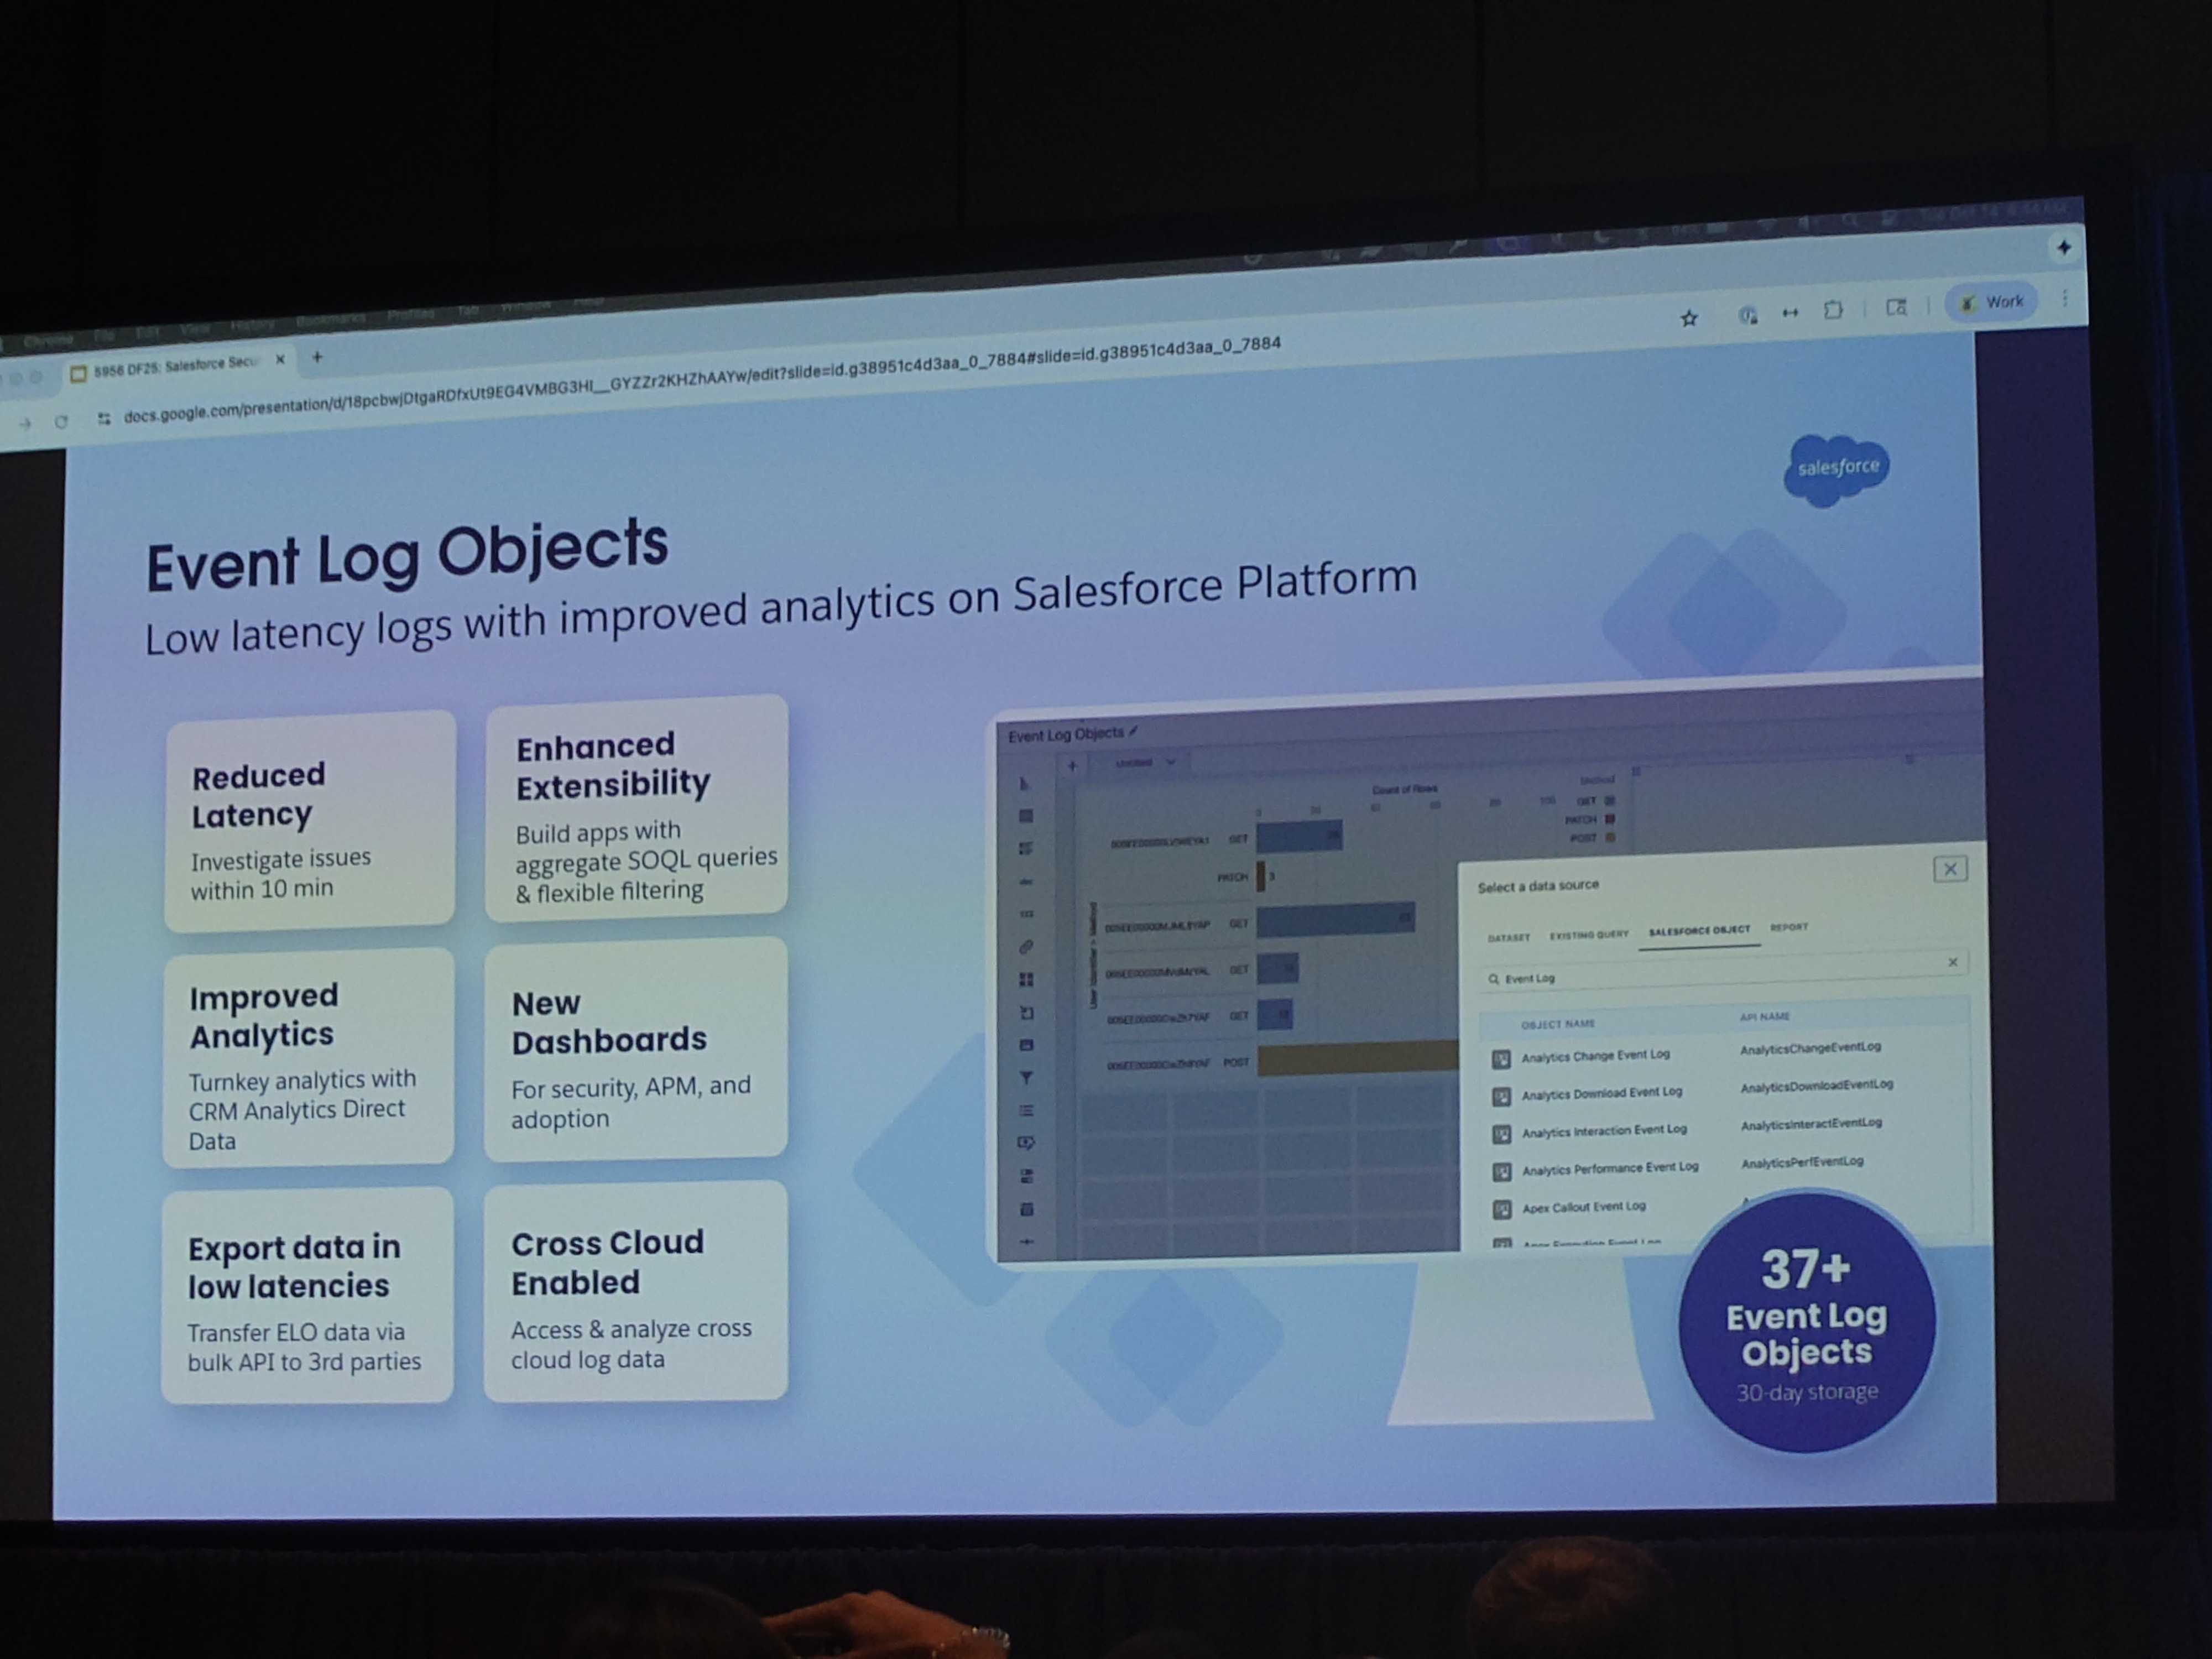Open a new browser tab

click(317, 357)
